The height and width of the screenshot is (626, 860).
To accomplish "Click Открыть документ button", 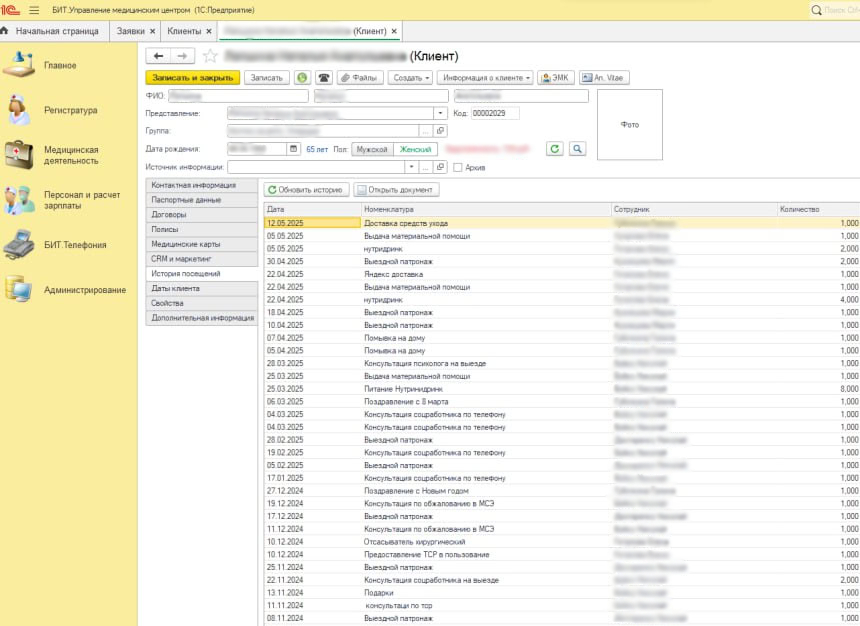I will (x=396, y=190).
